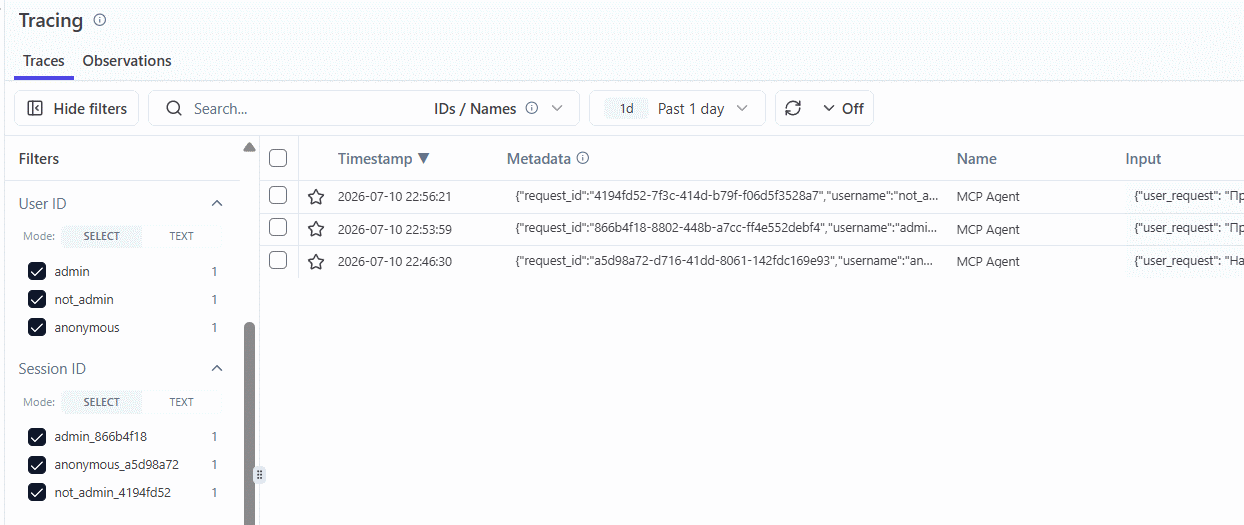The height and width of the screenshot is (525, 1244).
Task: Star the 22:56:21 trace row
Action: click(x=316, y=196)
